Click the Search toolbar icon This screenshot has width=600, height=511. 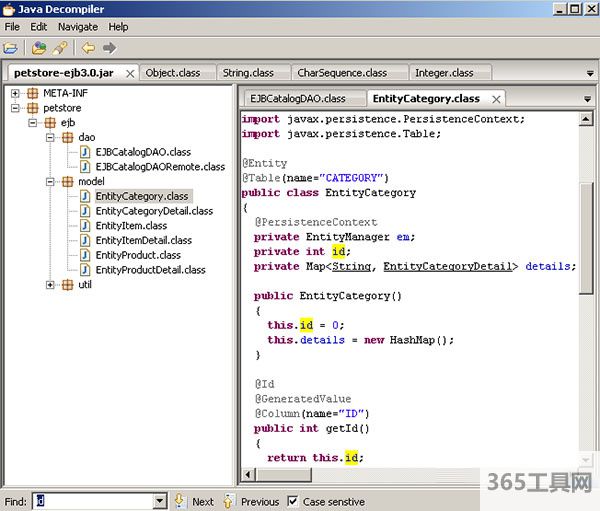tap(59, 47)
